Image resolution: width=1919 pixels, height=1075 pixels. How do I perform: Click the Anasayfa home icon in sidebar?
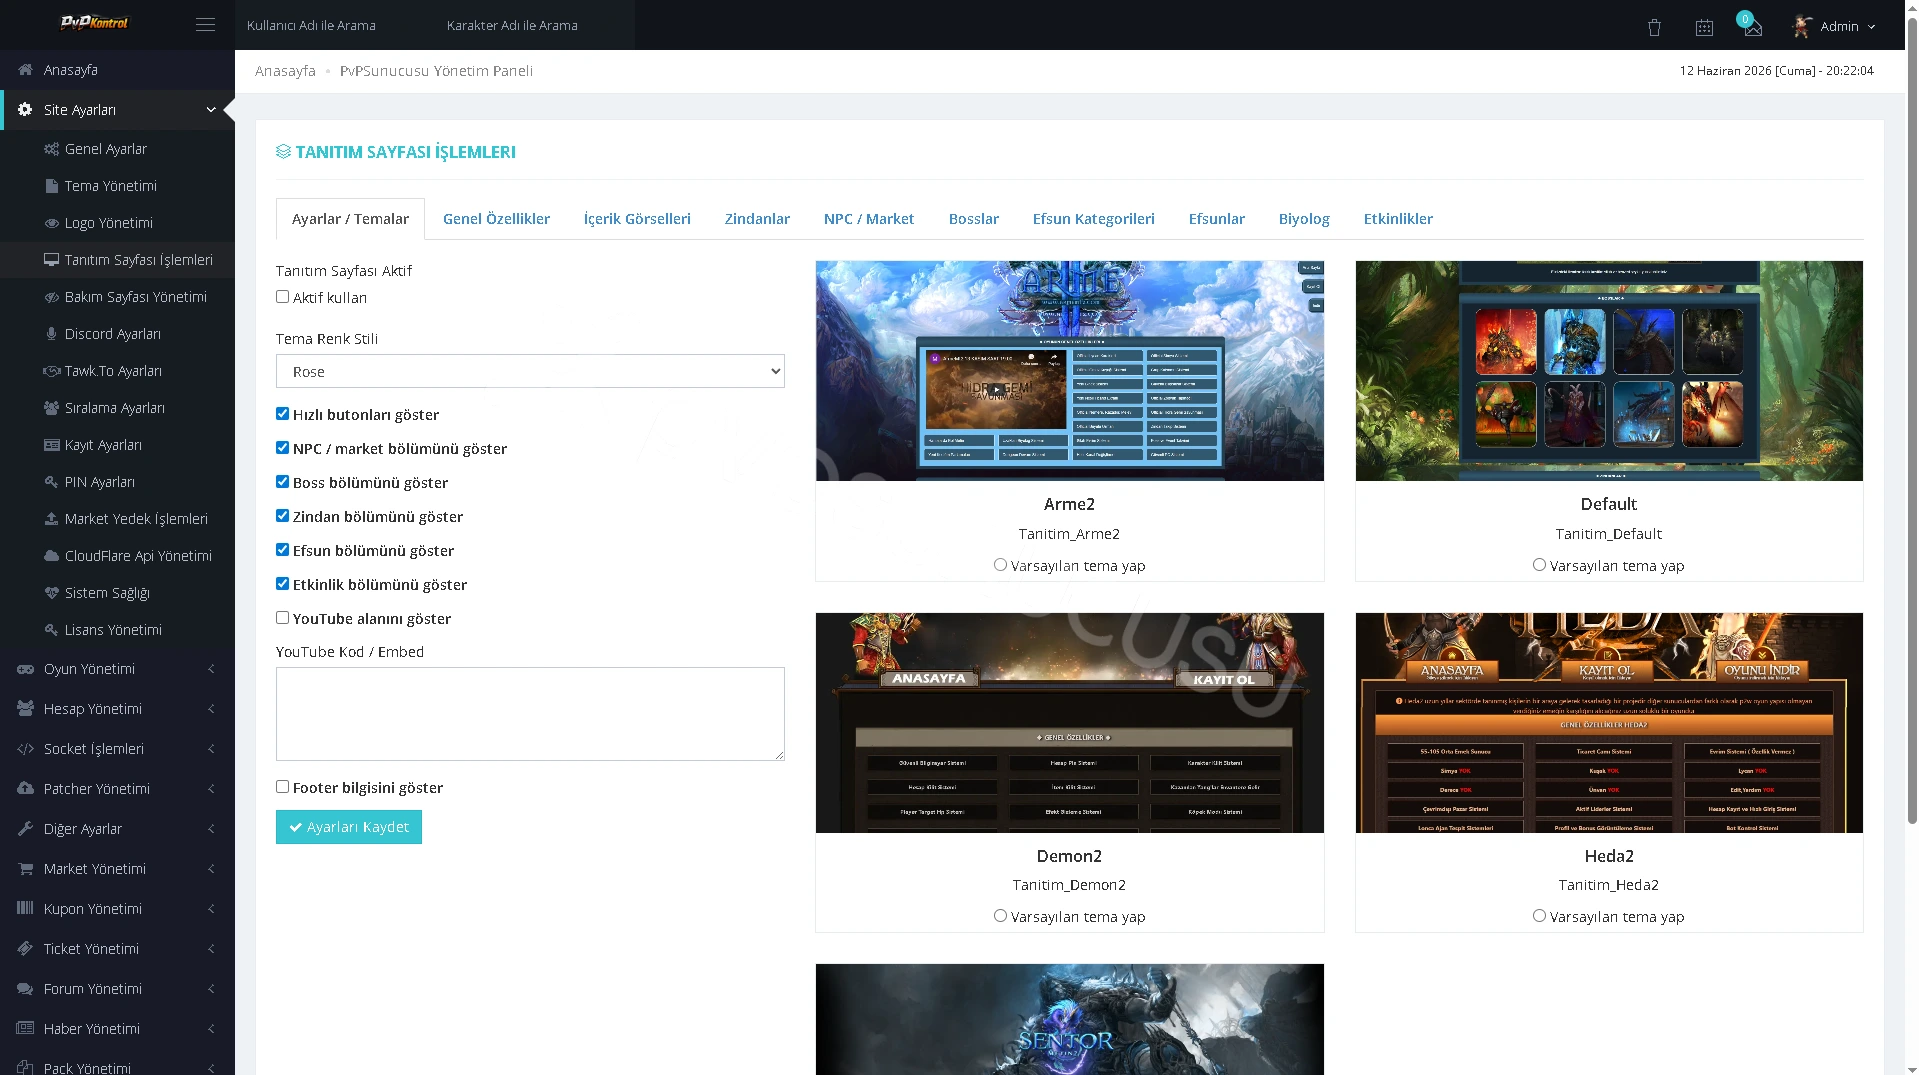tap(25, 70)
